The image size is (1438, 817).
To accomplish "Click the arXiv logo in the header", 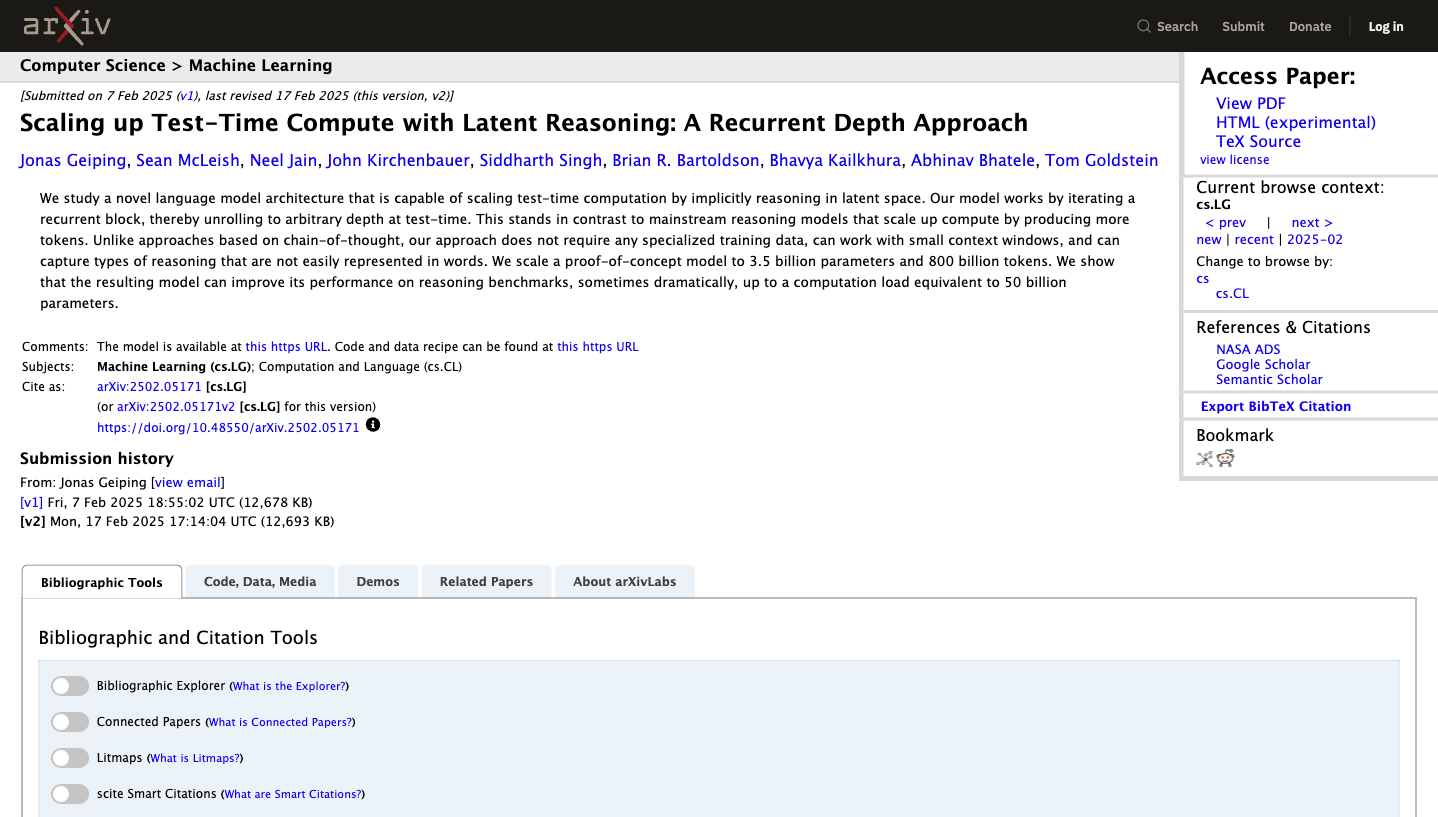I will click(67, 26).
